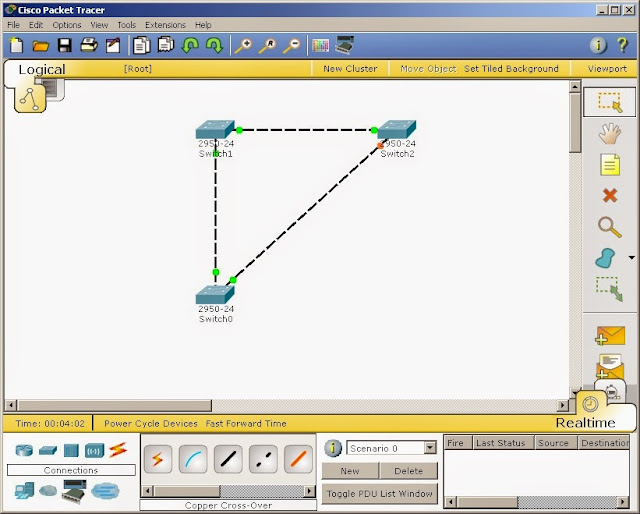Screen dimensions: 640x514
Task: Click the New file icon
Action: tap(16, 45)
